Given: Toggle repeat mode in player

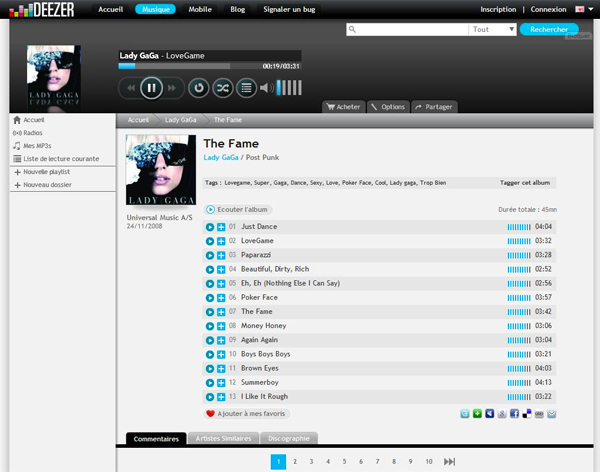Looking at the screenshot, I should point(199,88).
